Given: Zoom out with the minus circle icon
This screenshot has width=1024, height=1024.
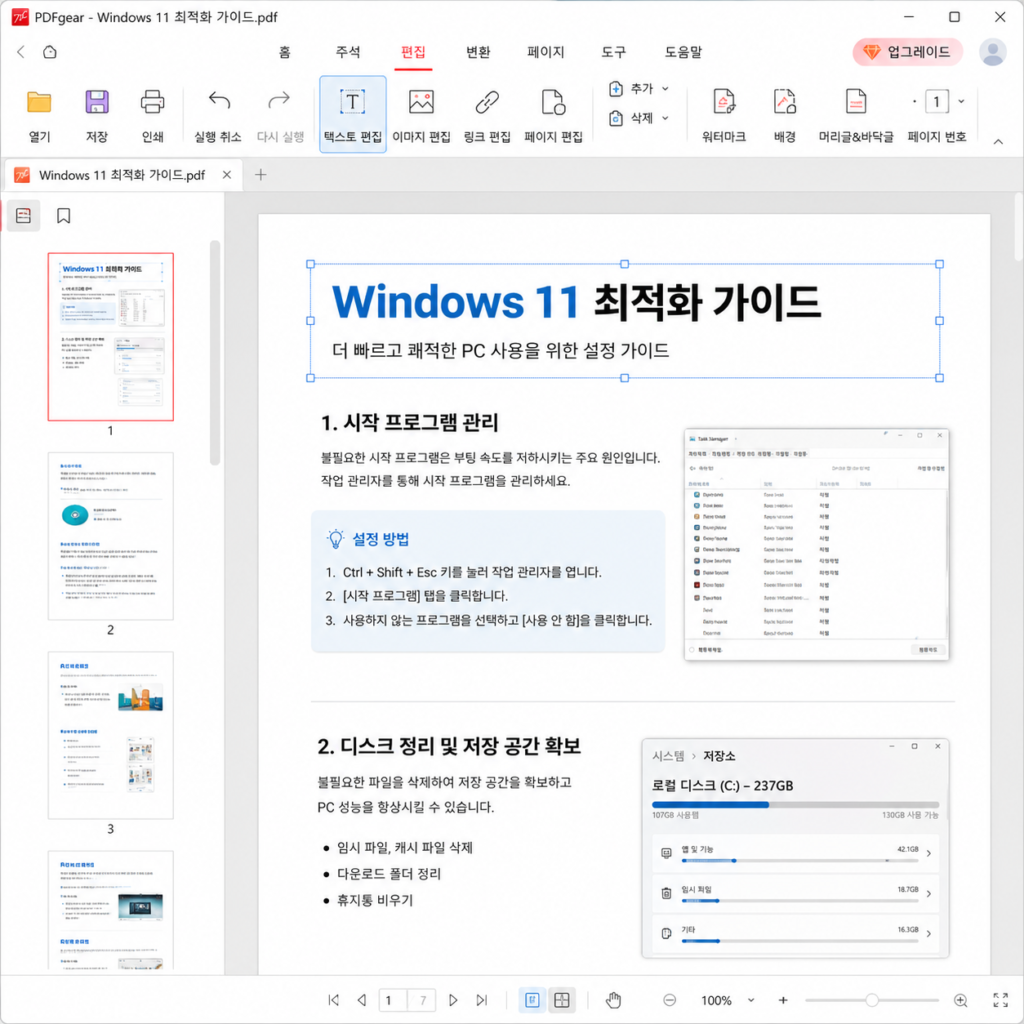Looking at the screenshot, I should [x=669, y=1000].
